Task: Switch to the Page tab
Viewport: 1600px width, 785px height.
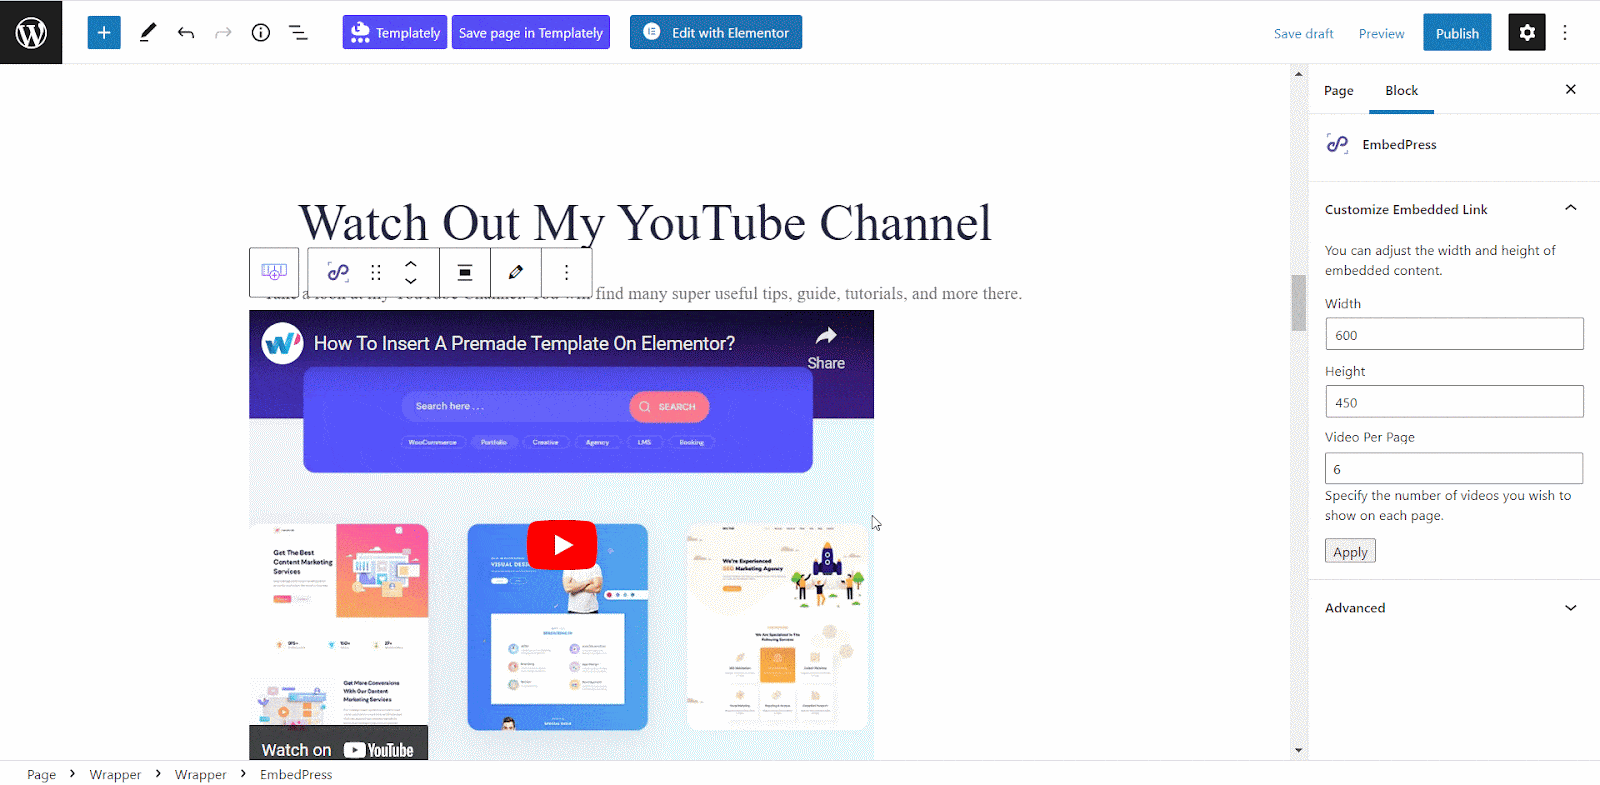Action: 1338,90
